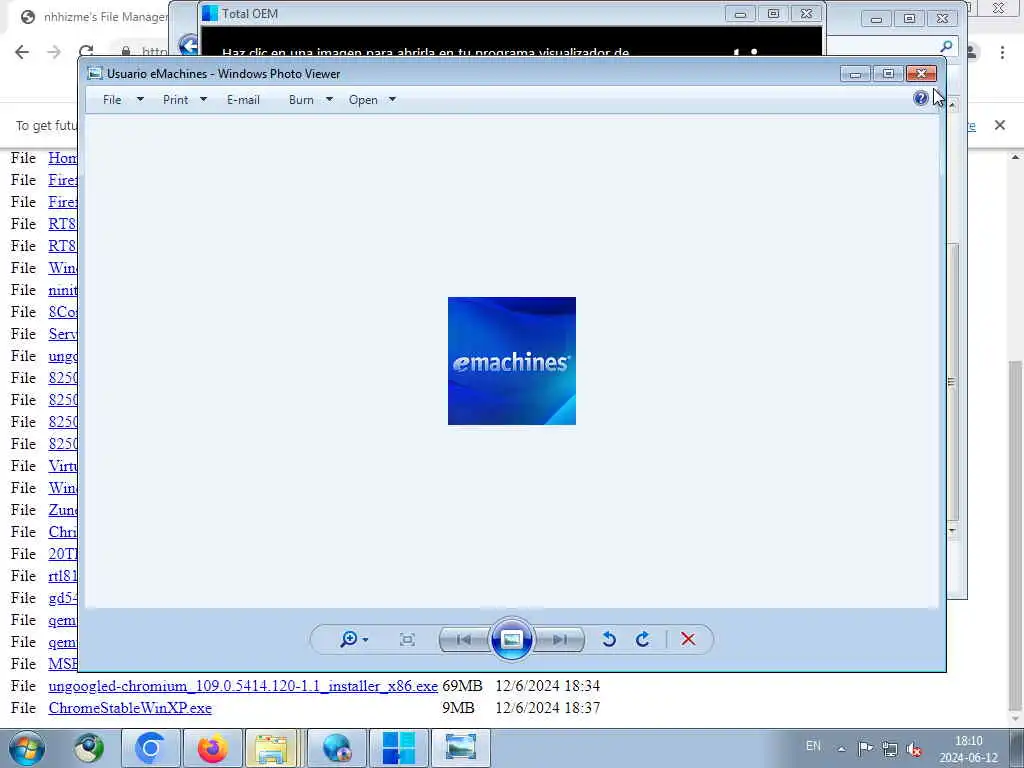Expand the zoom dropdown arrow
This screenshot has width=1024, height=768.
[365, 640]
